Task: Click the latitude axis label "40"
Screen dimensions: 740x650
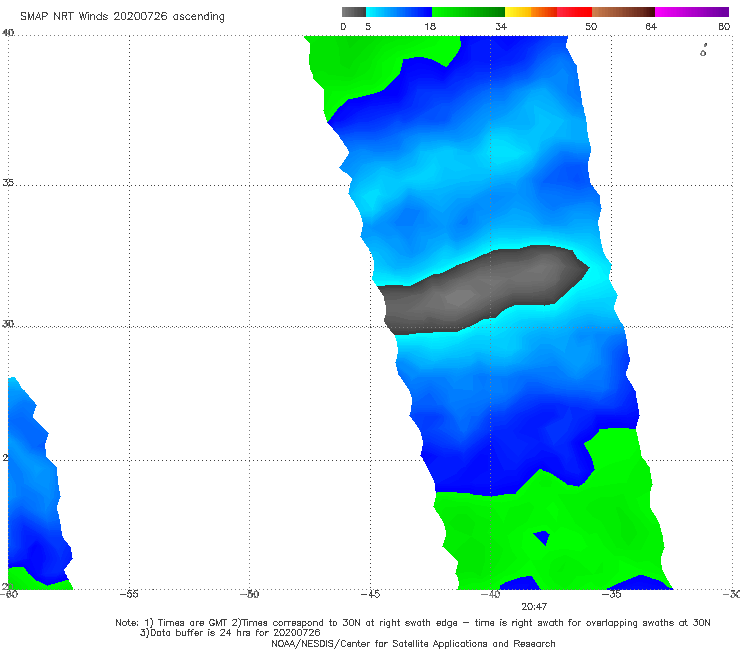Action: pos(8,33)
